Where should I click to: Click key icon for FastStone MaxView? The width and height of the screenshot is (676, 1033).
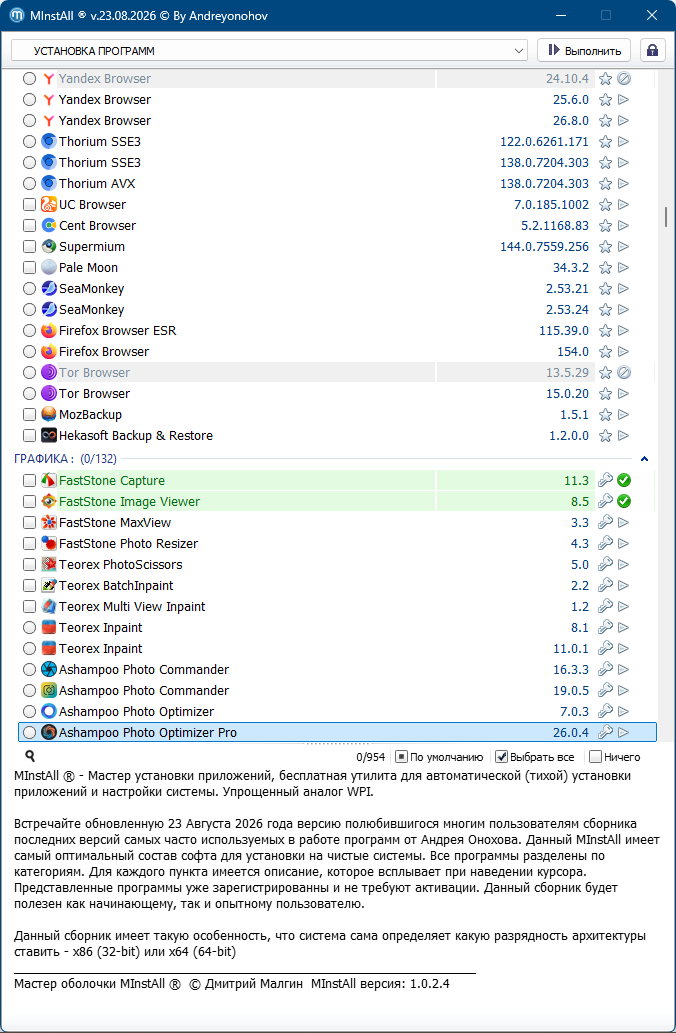click(605, 523)
